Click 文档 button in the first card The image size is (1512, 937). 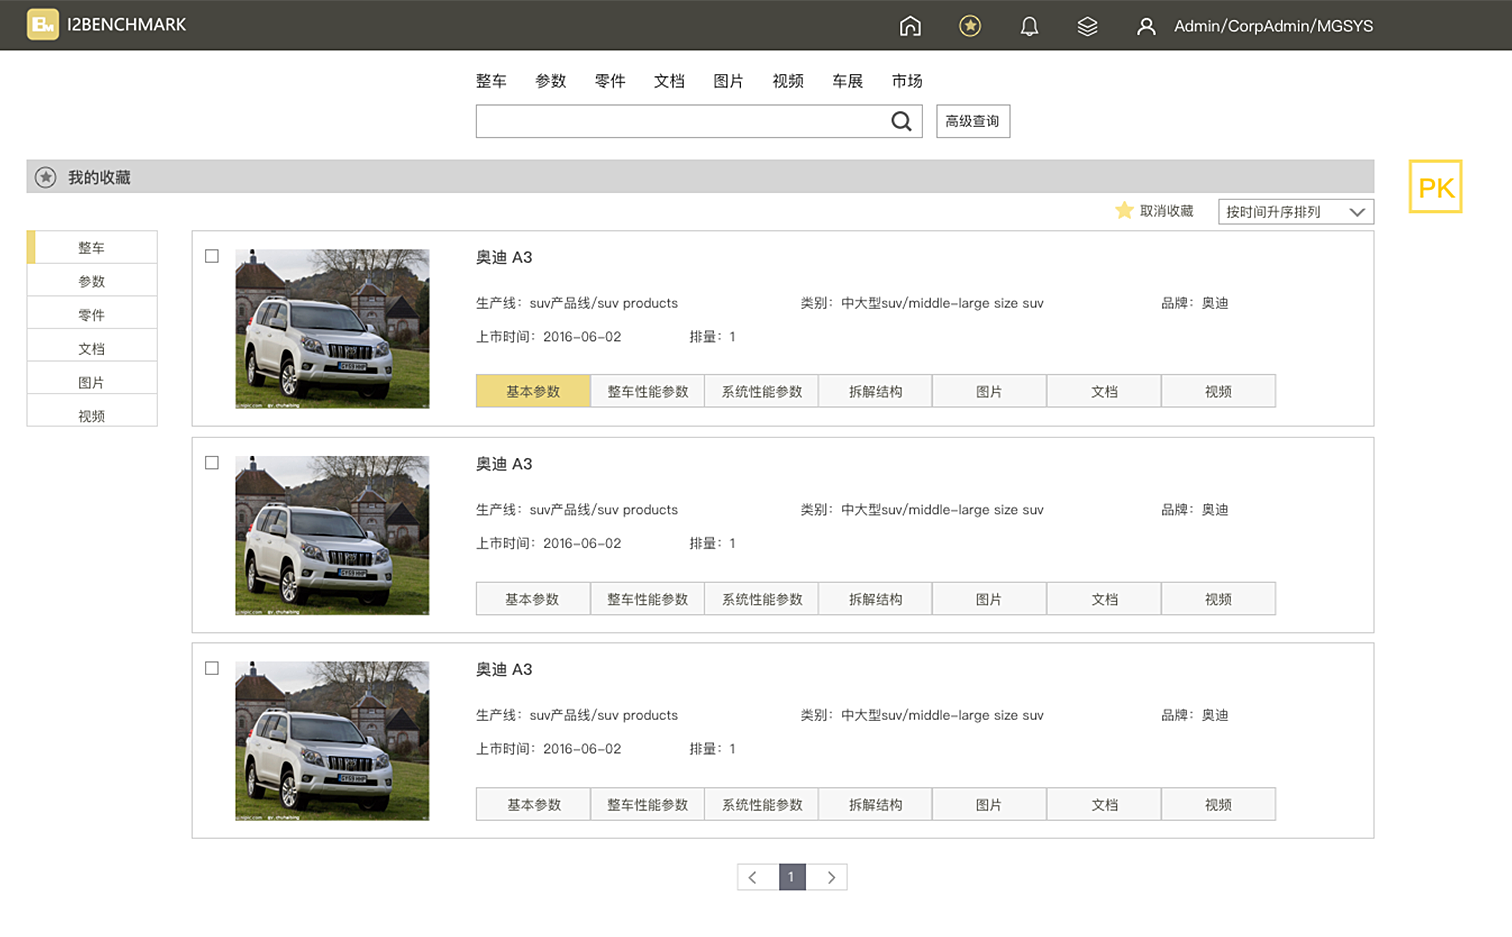[x=1104, y=391]
